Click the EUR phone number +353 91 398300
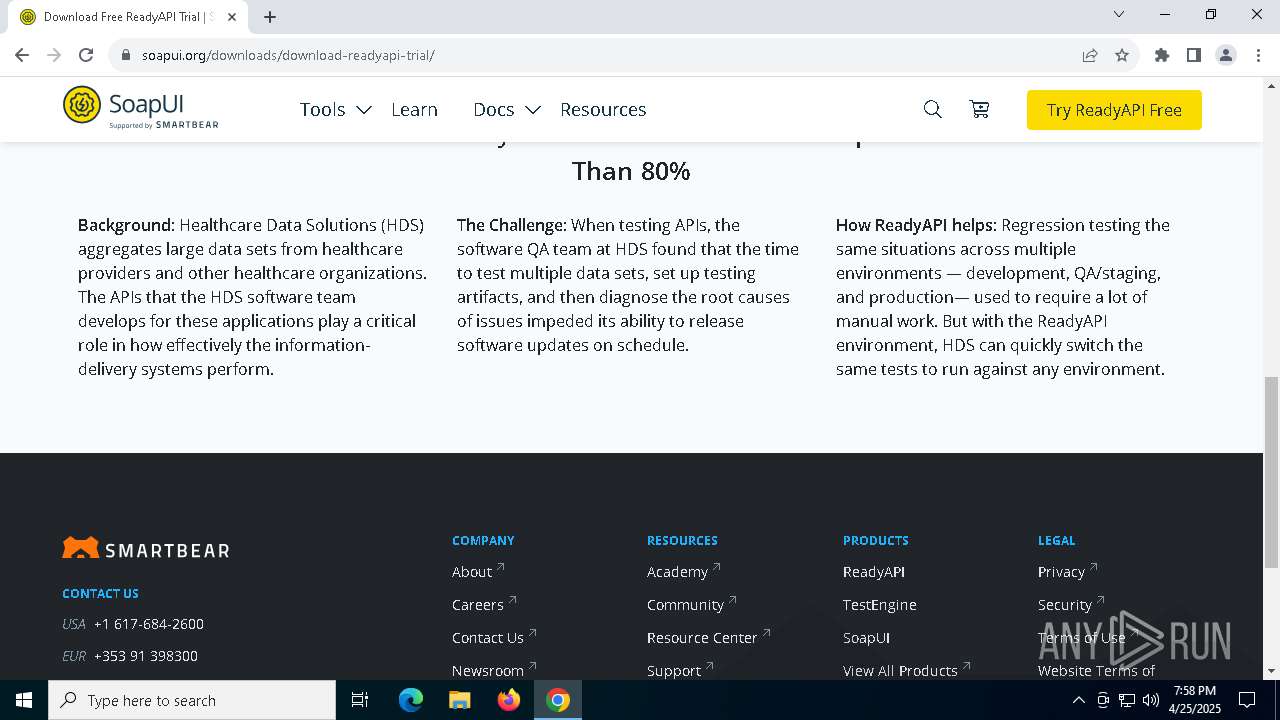This screenshot has width=1280, height=720. [x=146, y=655]
